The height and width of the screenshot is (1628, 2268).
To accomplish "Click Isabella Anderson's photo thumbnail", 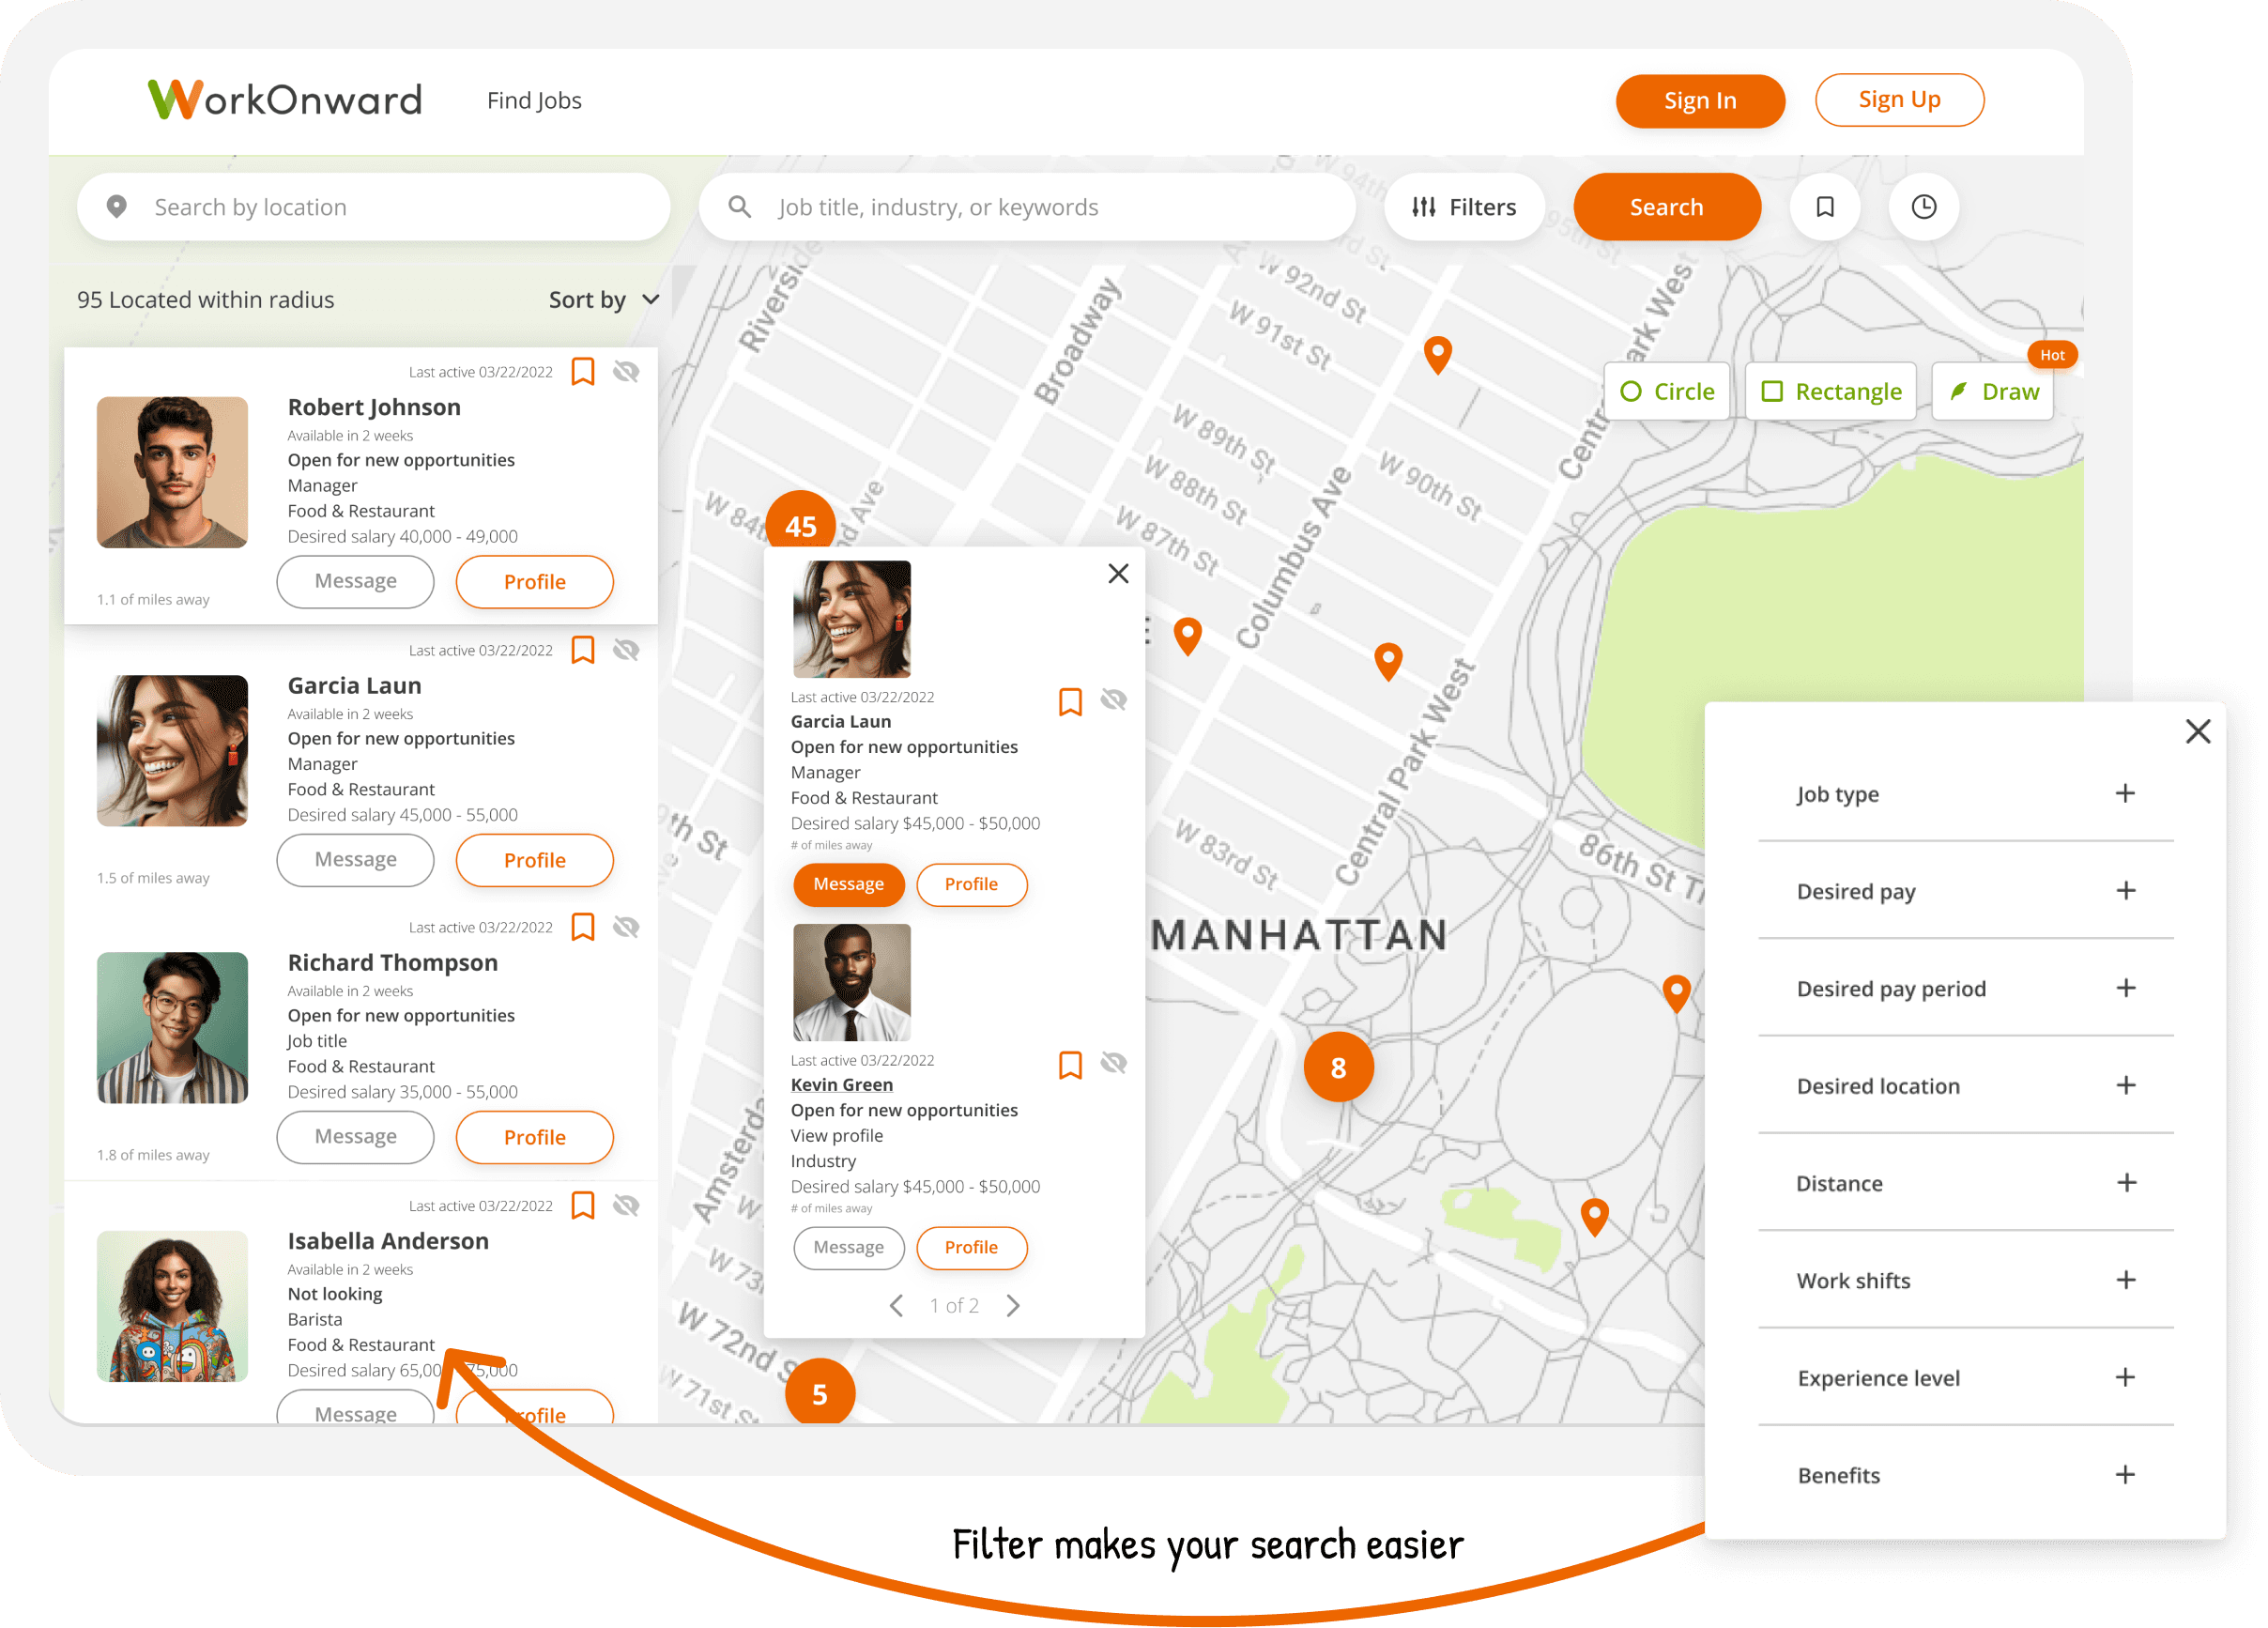I will point(172,1305).
